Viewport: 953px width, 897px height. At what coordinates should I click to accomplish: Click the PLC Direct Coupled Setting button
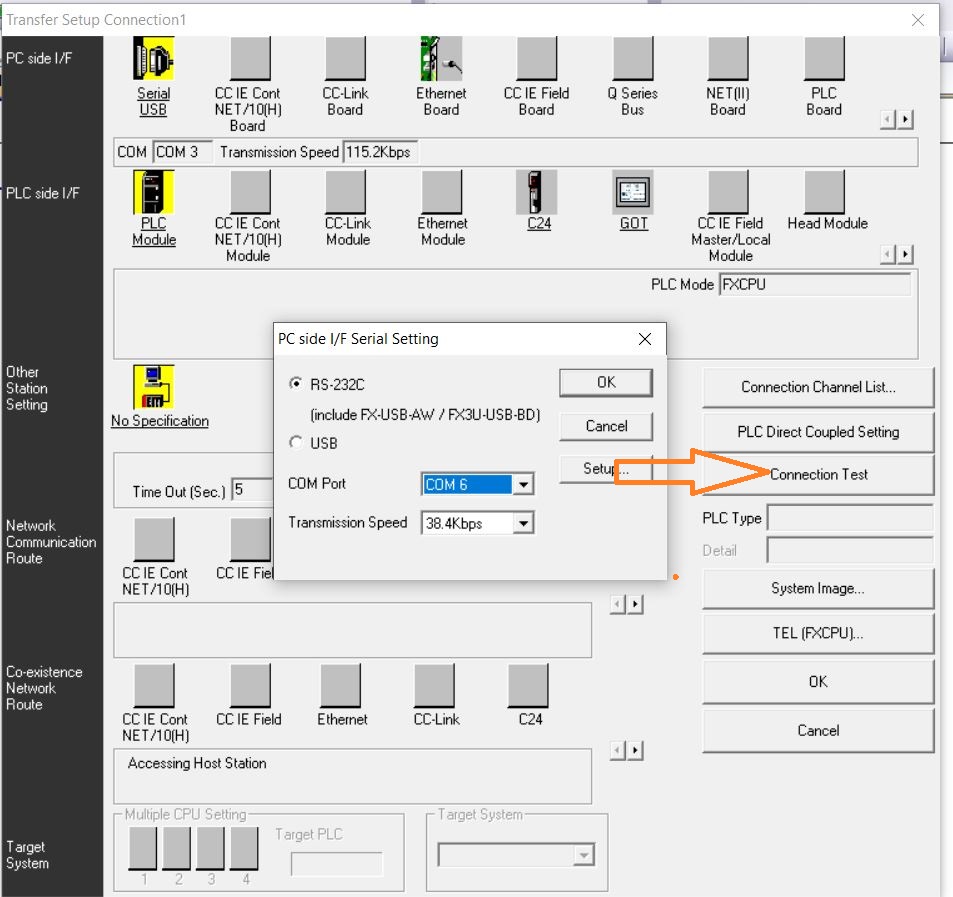(x=818, y=432)
